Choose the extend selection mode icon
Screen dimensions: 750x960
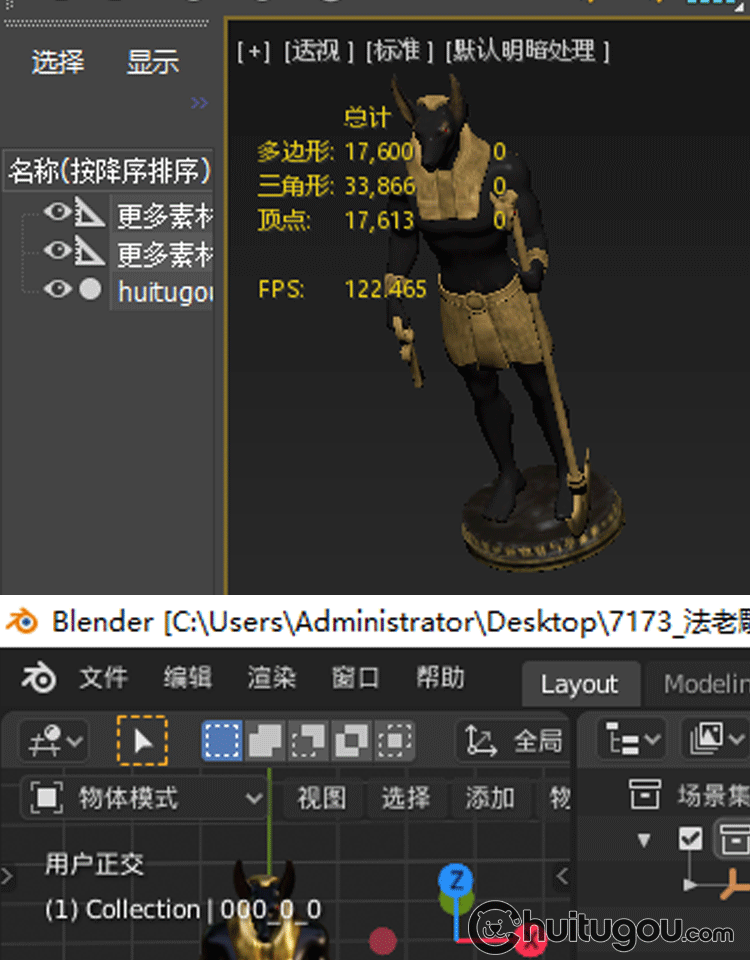(264, 741)
